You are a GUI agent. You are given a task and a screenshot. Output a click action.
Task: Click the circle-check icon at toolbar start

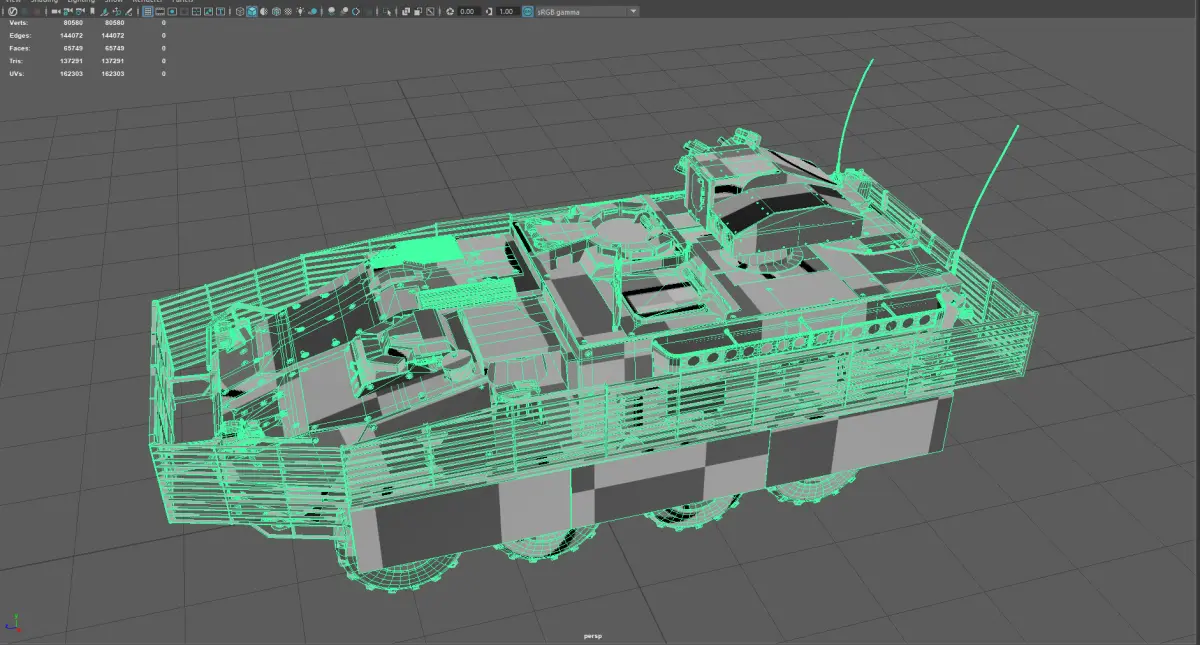click(12, 11)
